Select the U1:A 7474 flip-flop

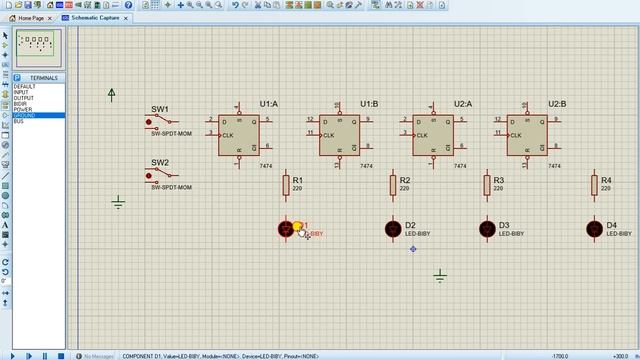click(239, 135)
